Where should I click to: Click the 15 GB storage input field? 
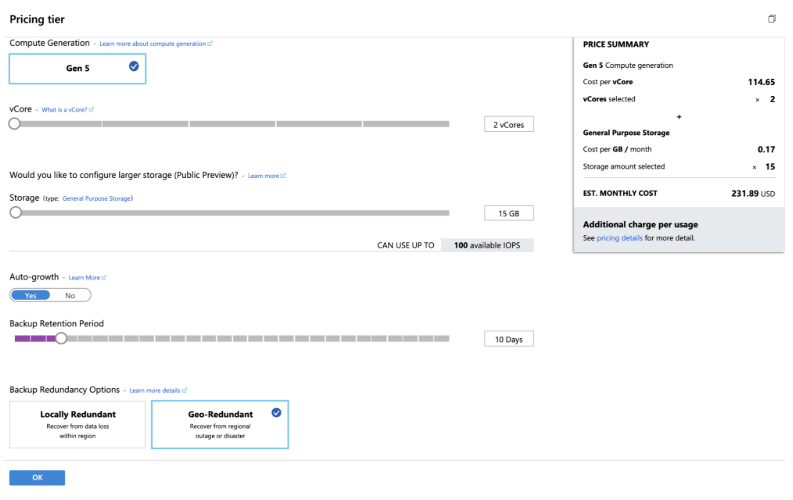508,213
